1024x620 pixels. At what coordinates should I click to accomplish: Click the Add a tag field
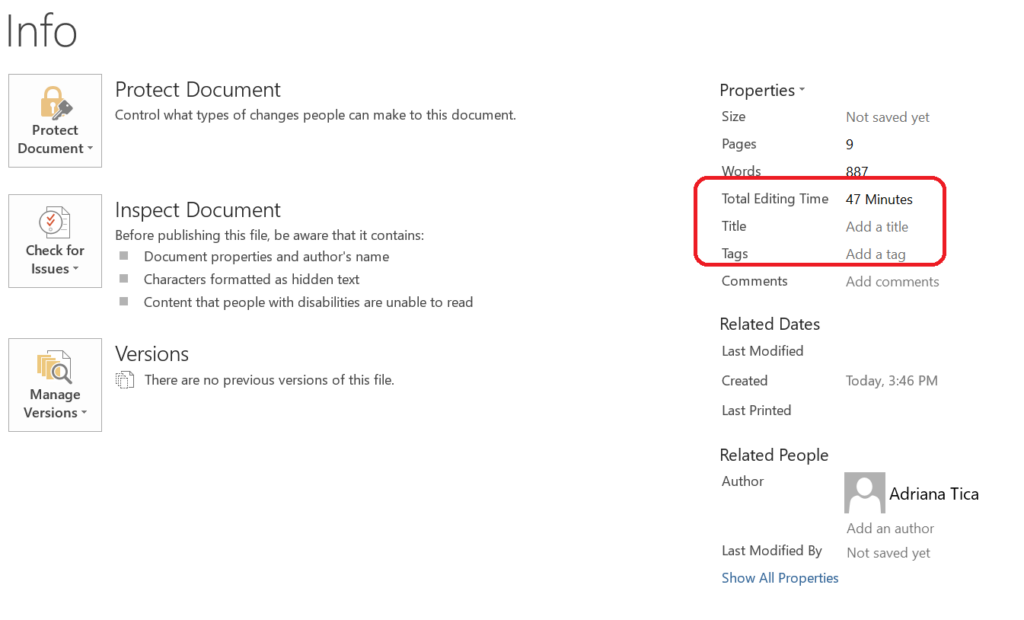coord(875,254)
